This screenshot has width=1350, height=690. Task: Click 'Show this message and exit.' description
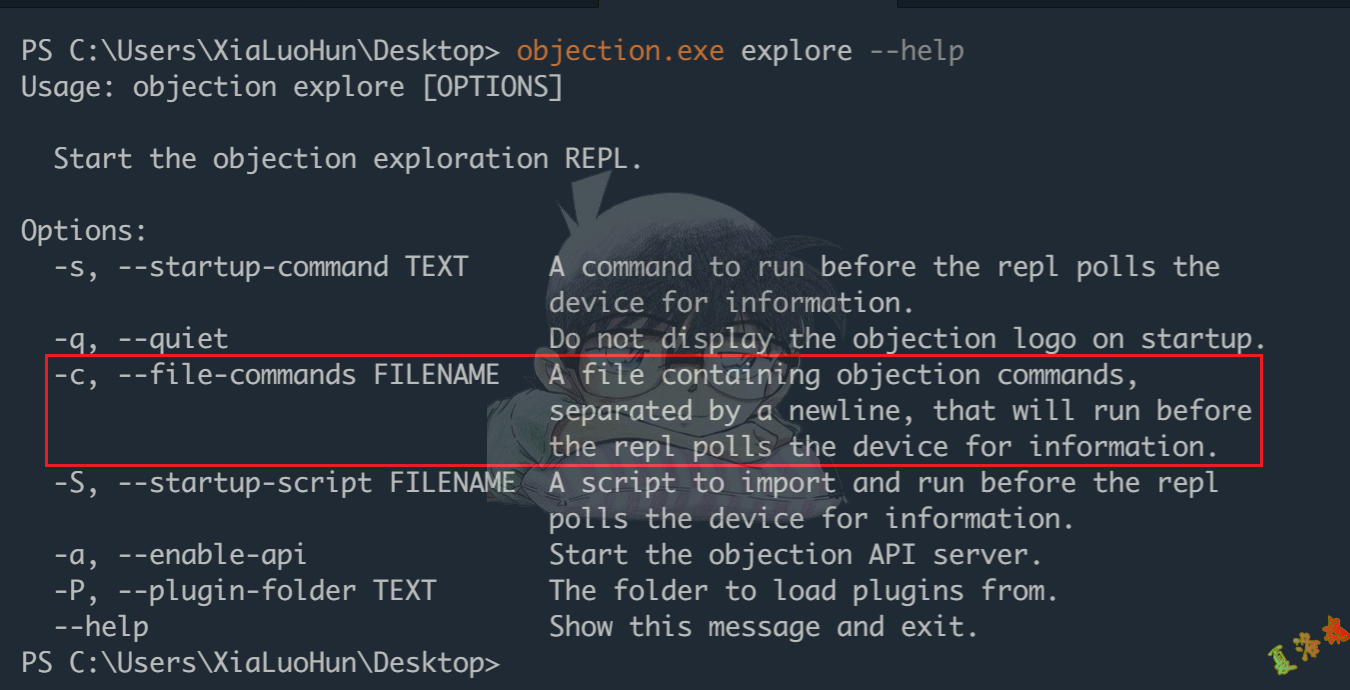(x=763, y=627)
